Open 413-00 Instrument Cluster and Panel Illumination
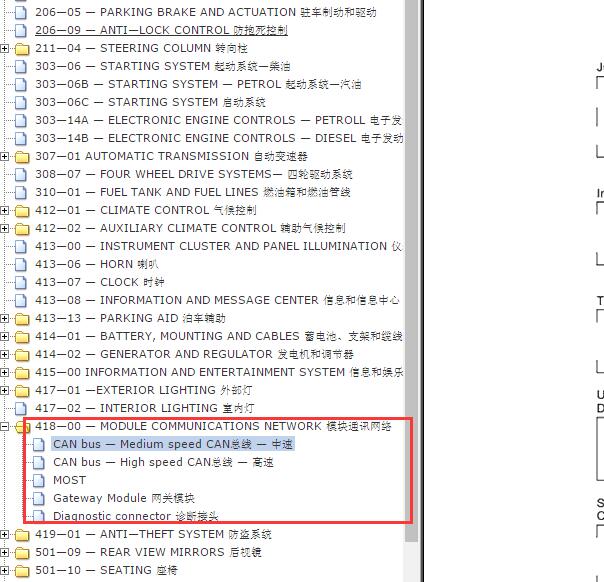 (x=218, y=246)
